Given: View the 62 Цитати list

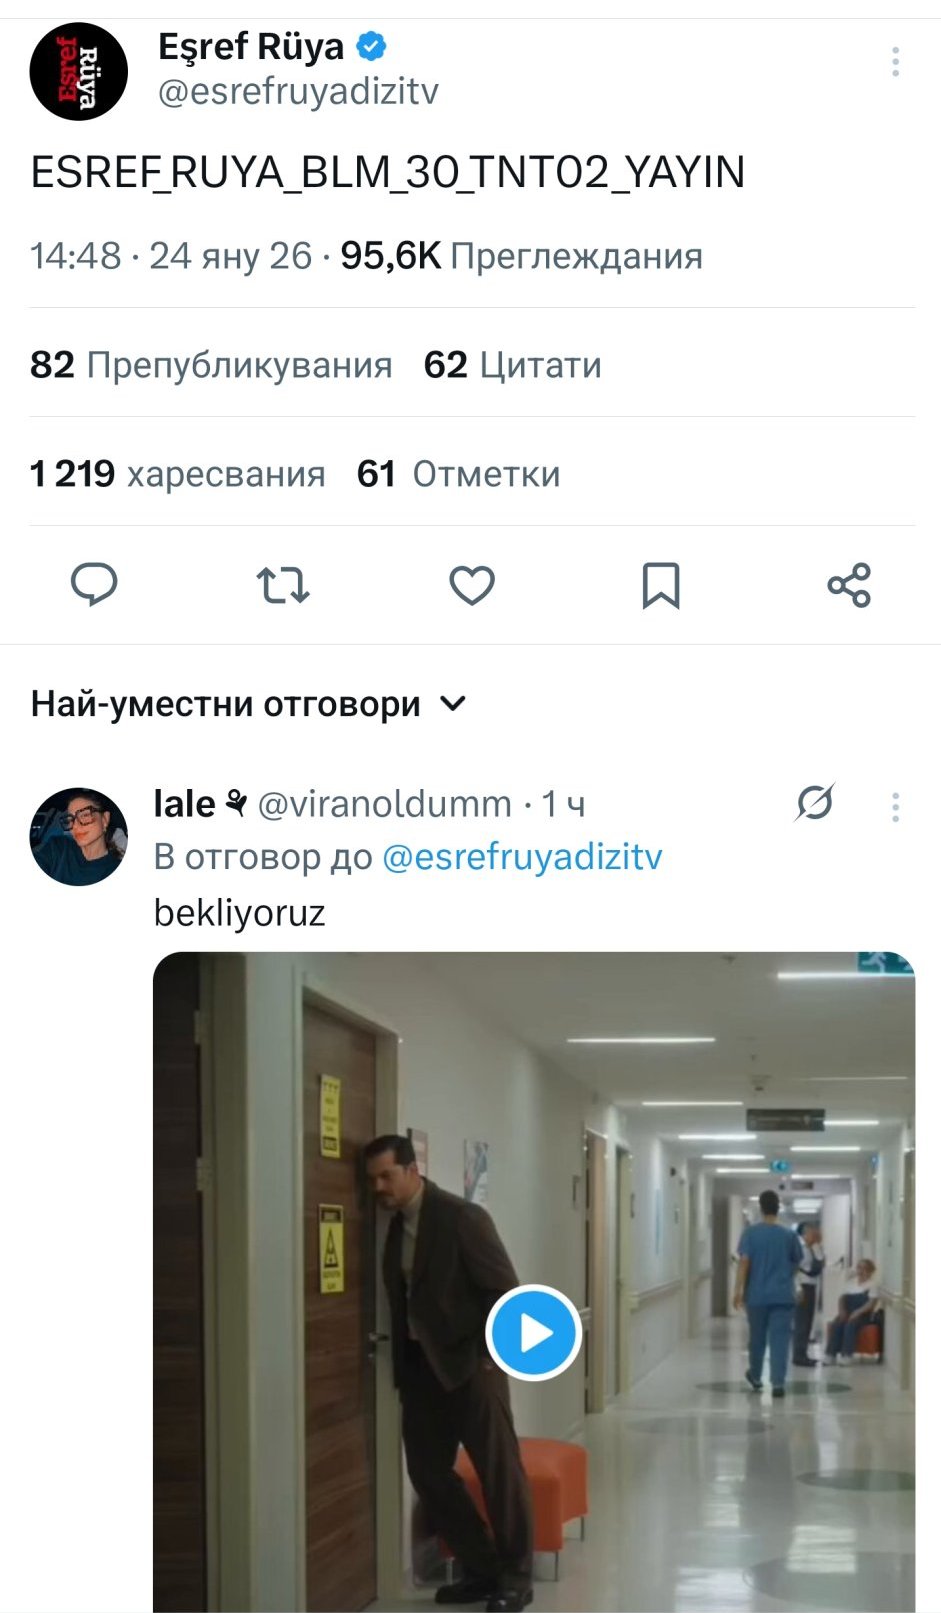Looking at the screenshot, I should 512,365.
